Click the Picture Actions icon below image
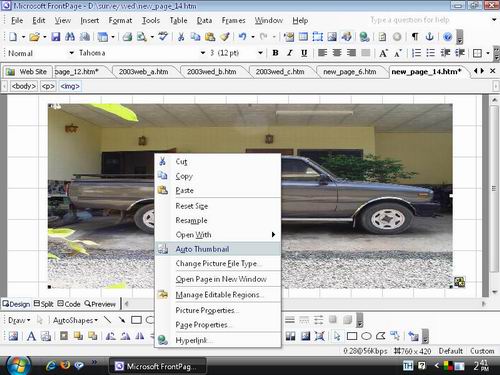Screen dimensions: 500x375 tap(459, 282)
